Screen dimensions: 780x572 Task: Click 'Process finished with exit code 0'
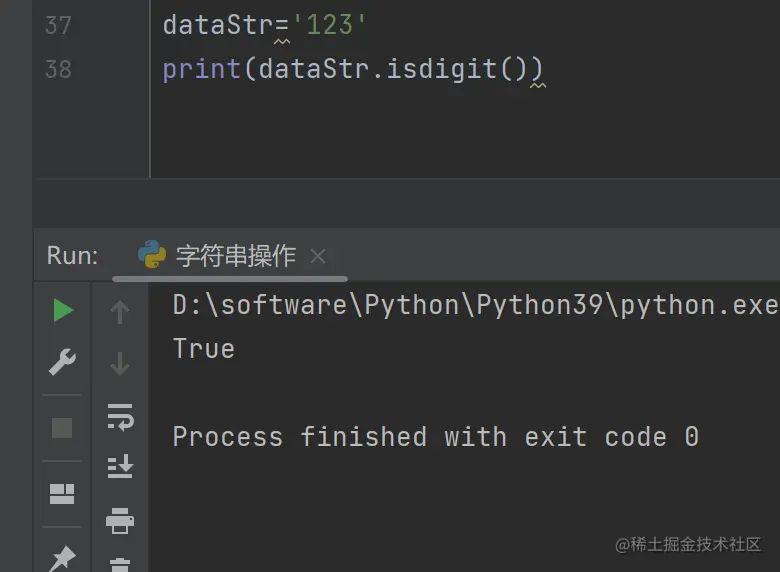tap(436, 437)
